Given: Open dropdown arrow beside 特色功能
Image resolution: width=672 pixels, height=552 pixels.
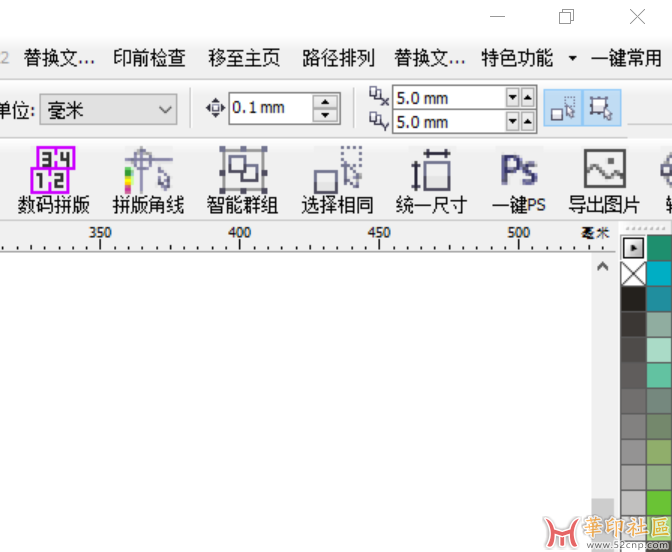Looking at the screenshot, I should [573, 58].
